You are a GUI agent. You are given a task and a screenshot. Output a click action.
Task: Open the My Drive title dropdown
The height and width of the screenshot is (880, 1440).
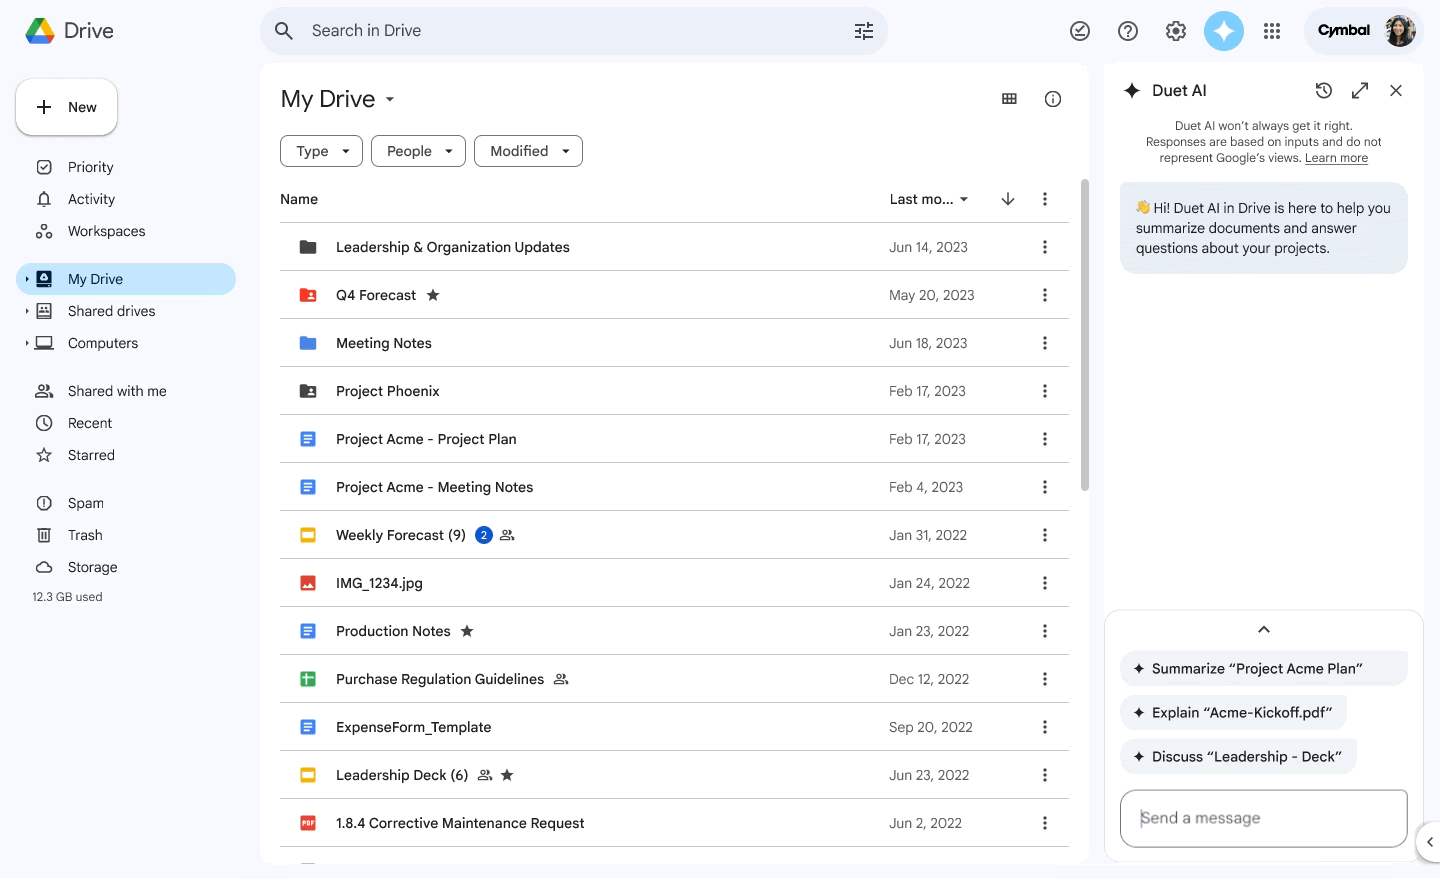[x=390, y=99]
